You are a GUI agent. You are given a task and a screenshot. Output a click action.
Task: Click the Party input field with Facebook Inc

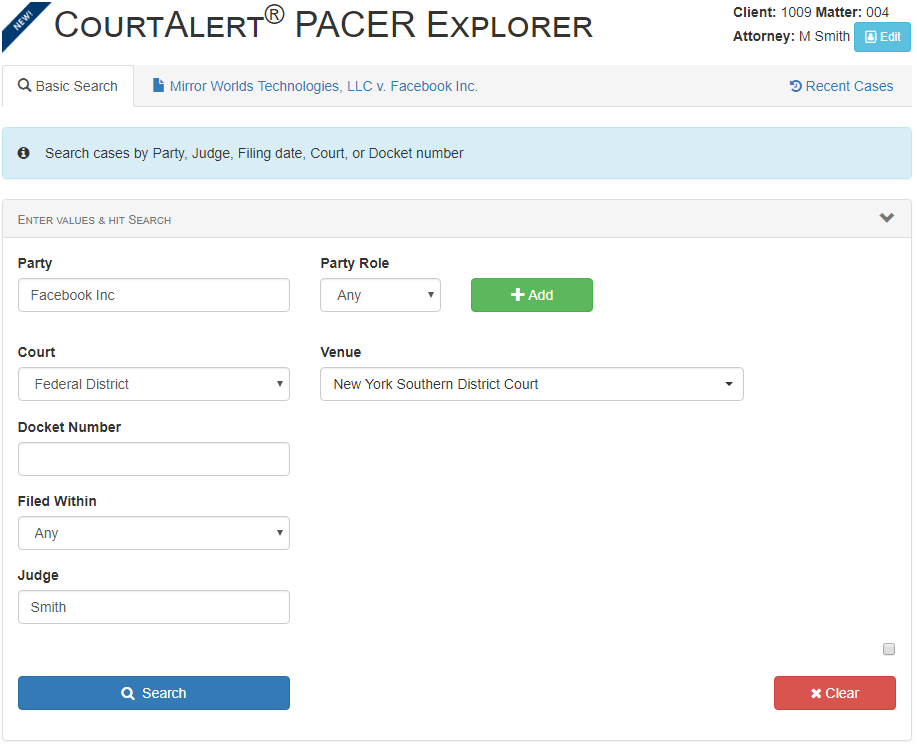[154, 295]
